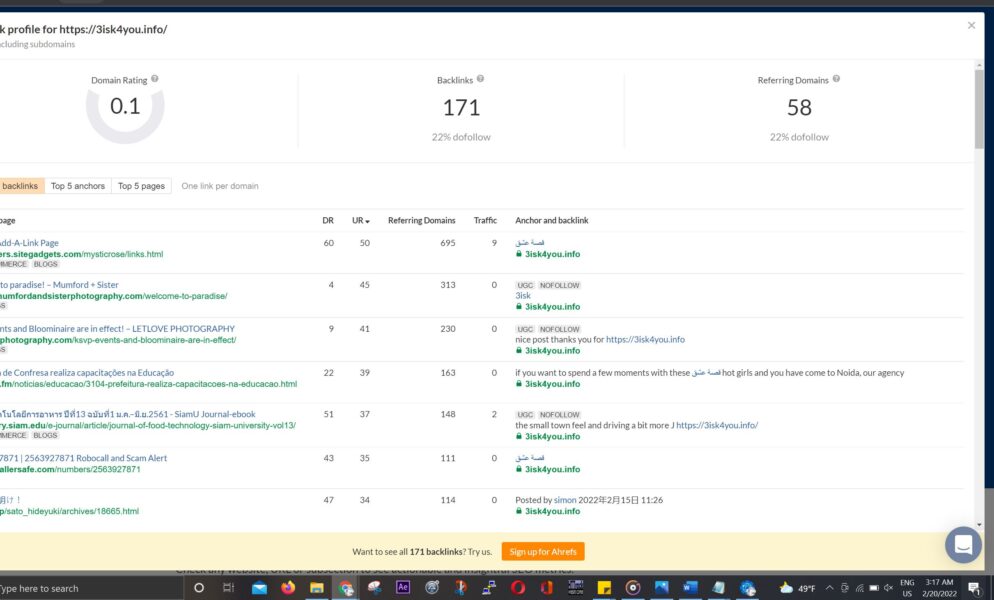994x600 pixels.
Task: Sort table by the DR column header
Action: coord(328,220)
